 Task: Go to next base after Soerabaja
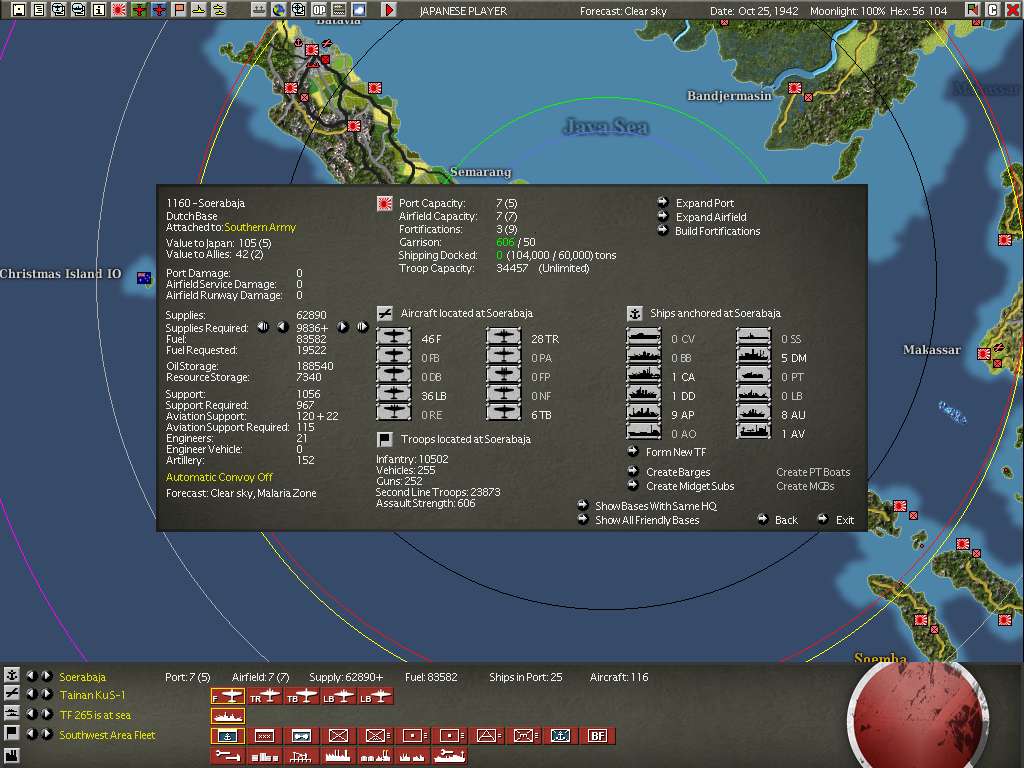pos(47,676)
